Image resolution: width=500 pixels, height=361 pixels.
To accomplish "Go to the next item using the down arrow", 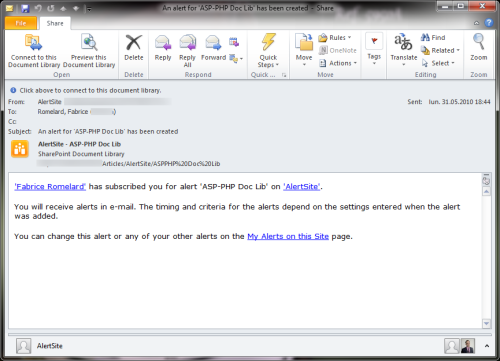I will [x=76, y=8].
